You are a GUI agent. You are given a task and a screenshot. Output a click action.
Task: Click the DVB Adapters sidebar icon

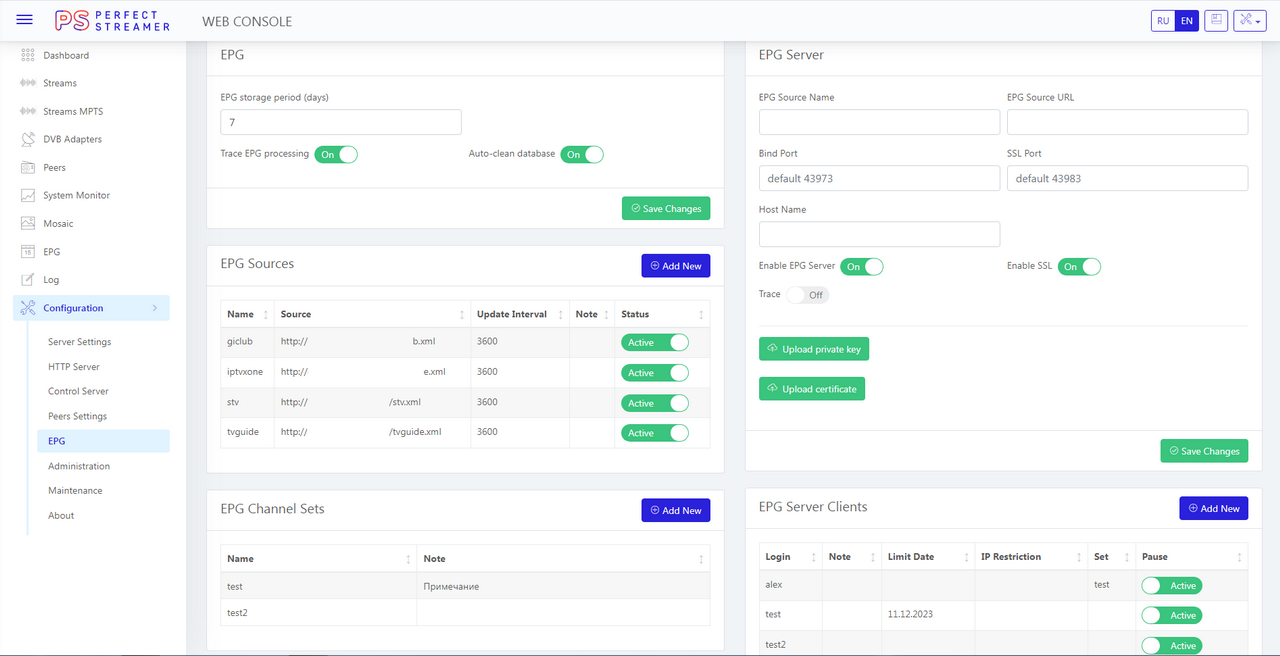pos(28,139)
